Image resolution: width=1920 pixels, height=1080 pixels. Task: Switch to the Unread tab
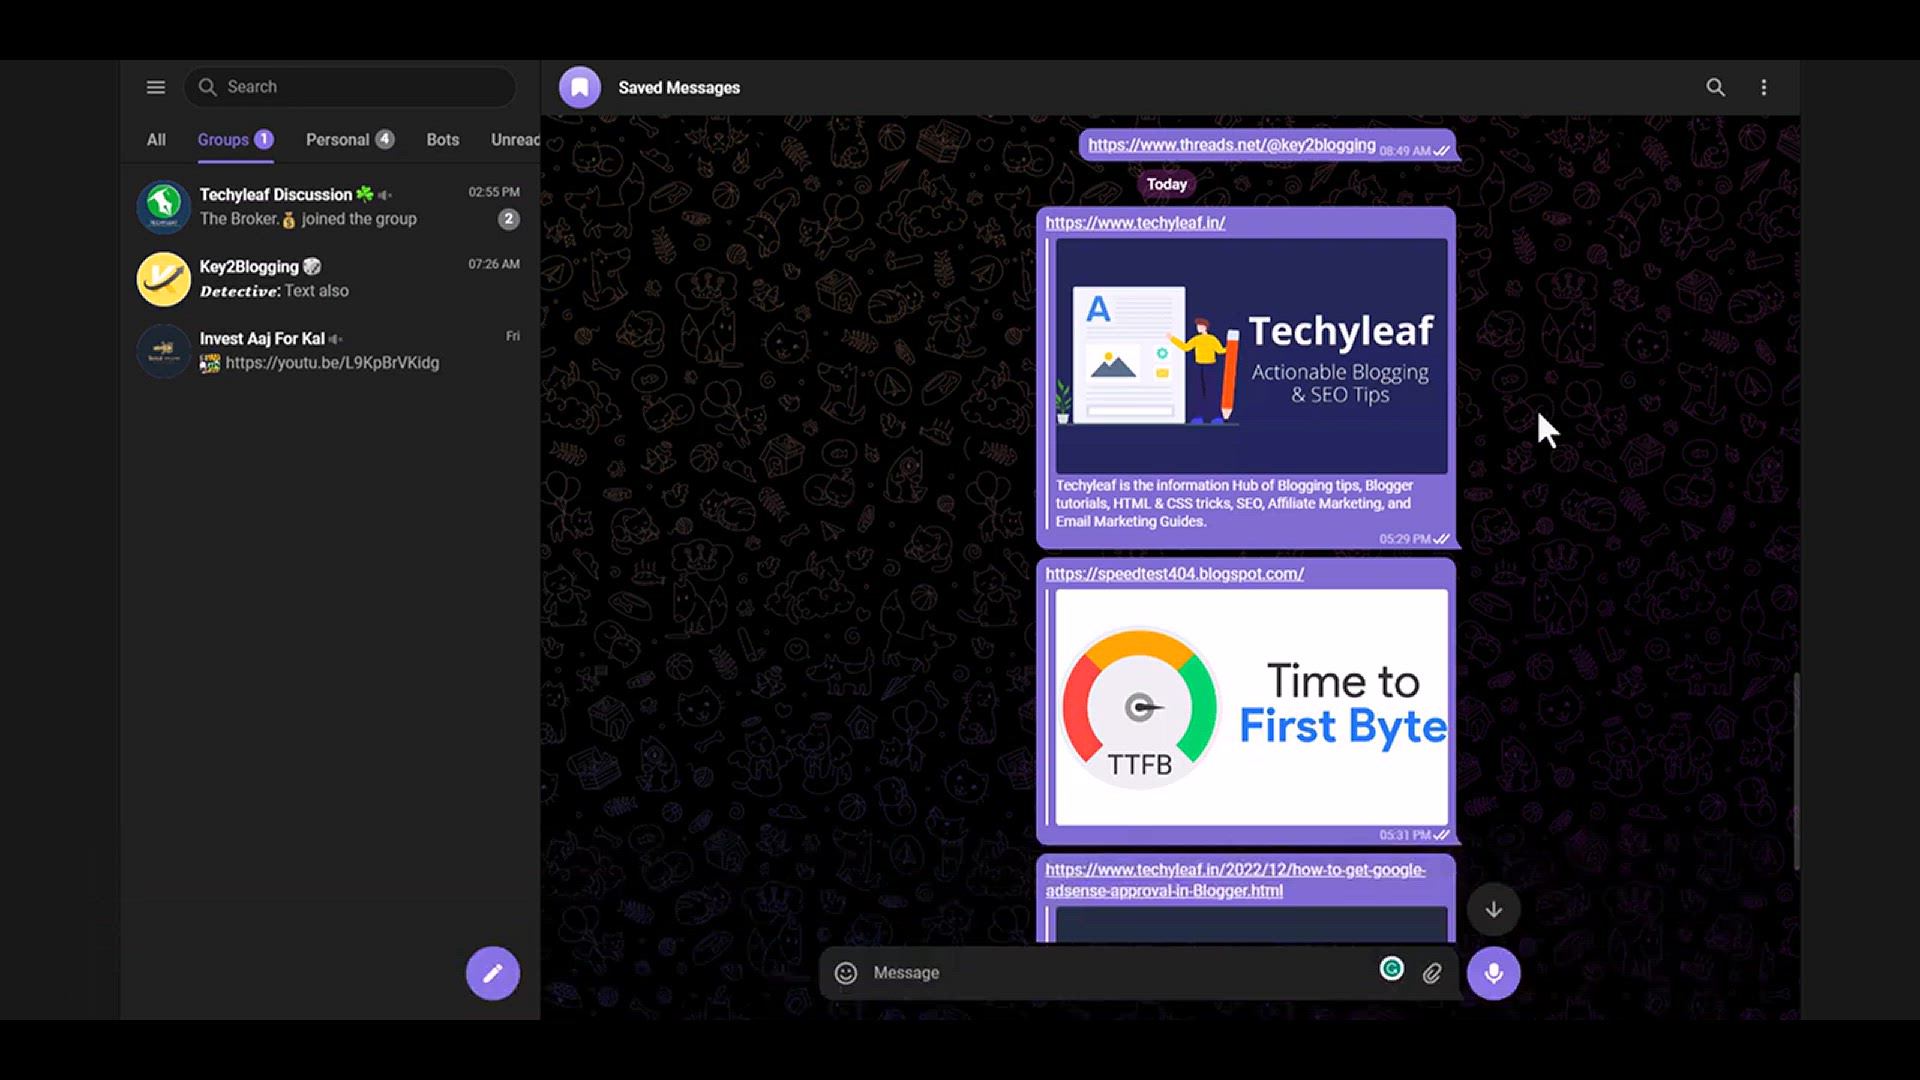(515, 140)
